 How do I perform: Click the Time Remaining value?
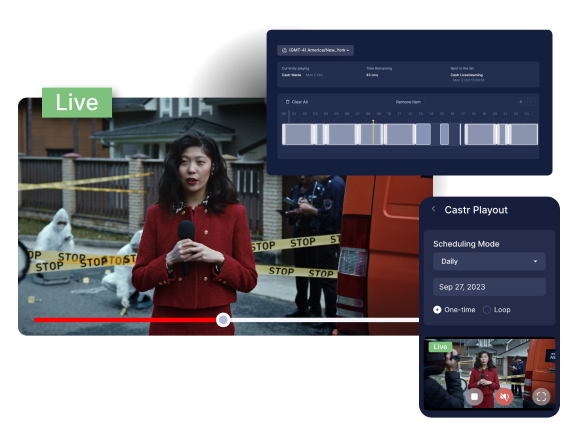pos(372,75)
